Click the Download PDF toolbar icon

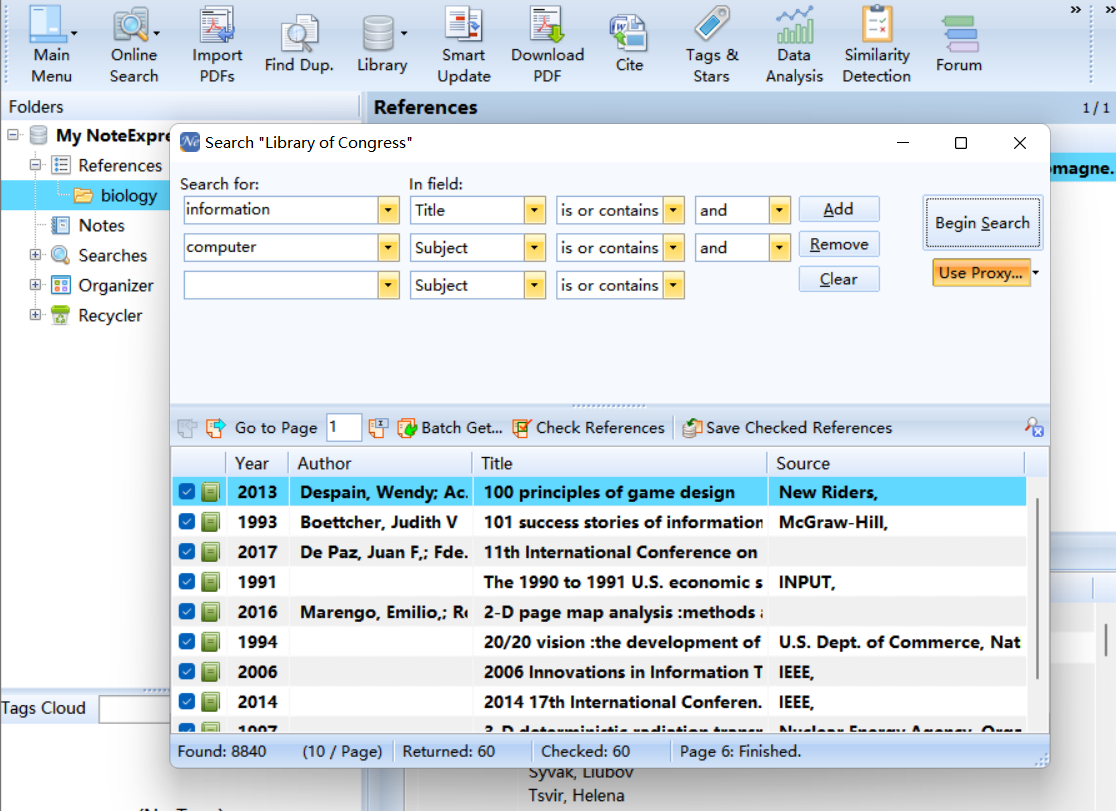pyautogui.click(x=547, y=44)
